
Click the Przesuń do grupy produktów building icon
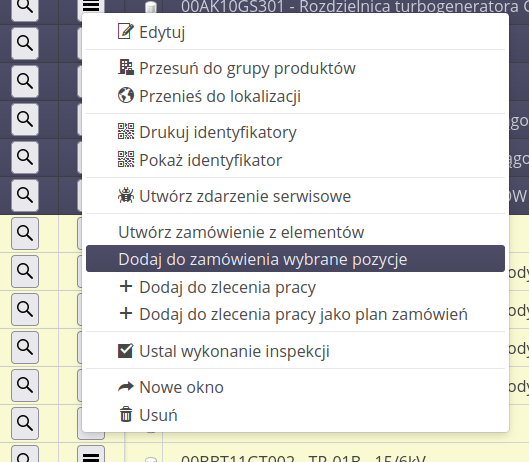[x=126, y=67]
